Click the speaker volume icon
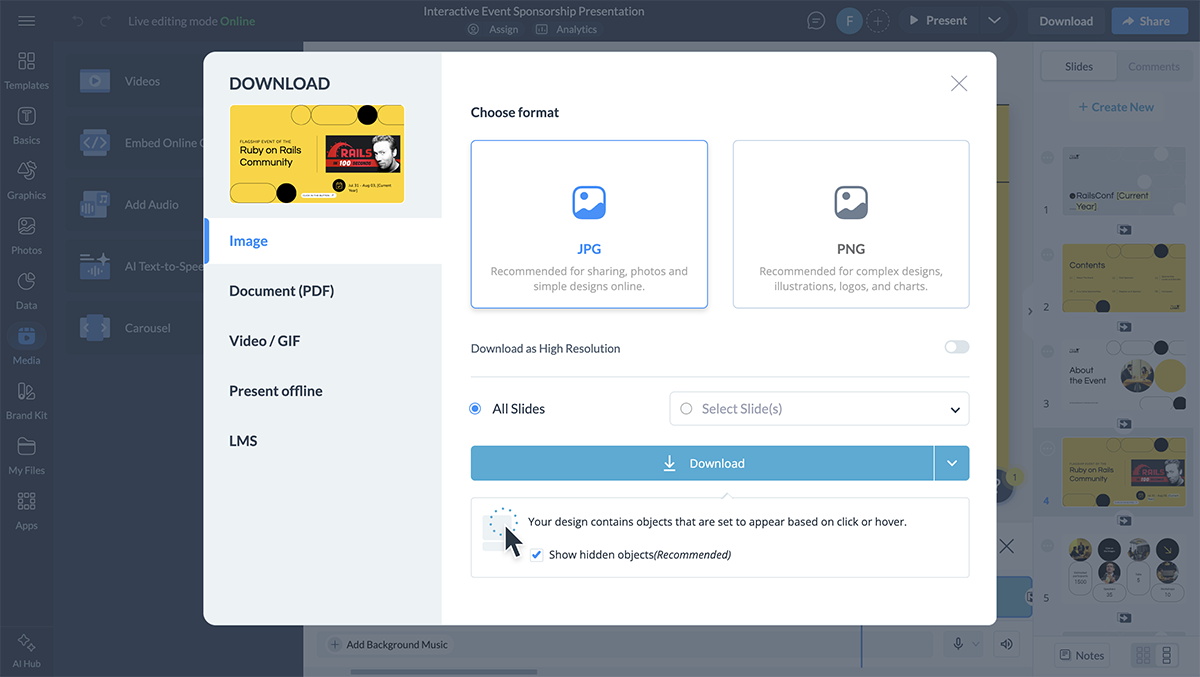The height and width of the screenshot is (677, 1200). (x=1006, y=645)
